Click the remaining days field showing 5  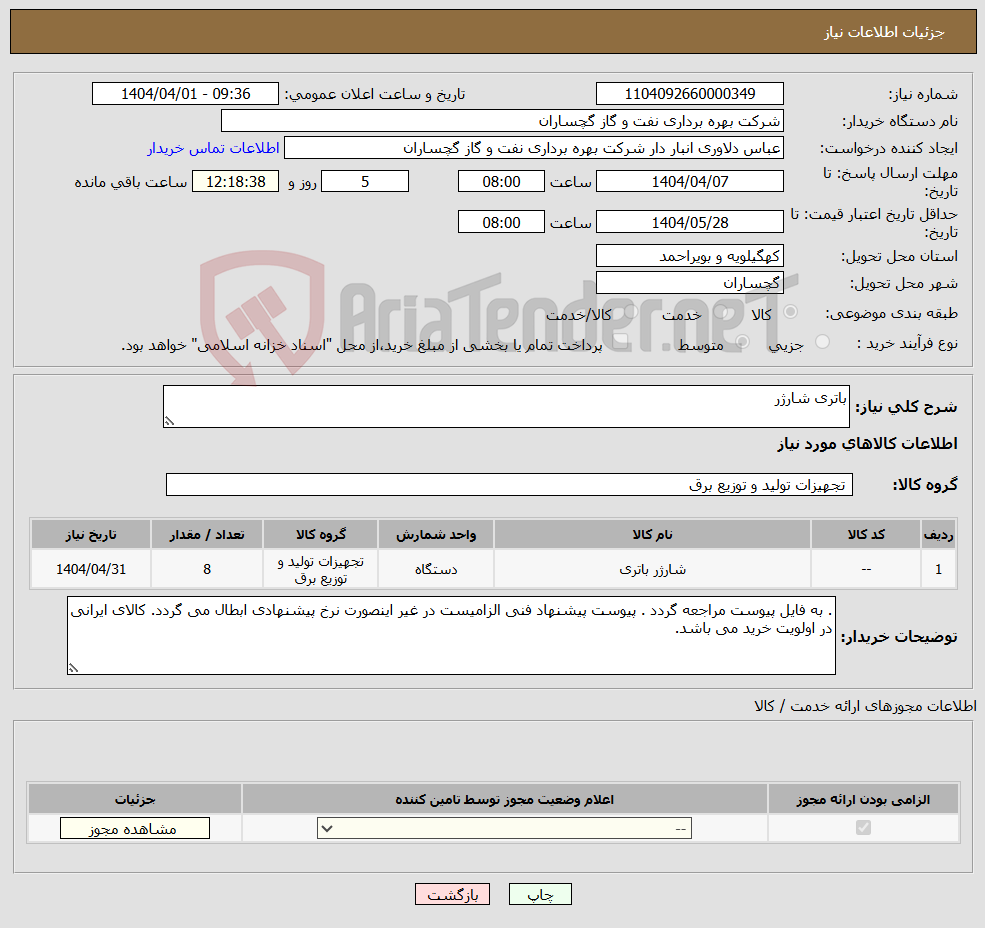(x=365, y=182)
